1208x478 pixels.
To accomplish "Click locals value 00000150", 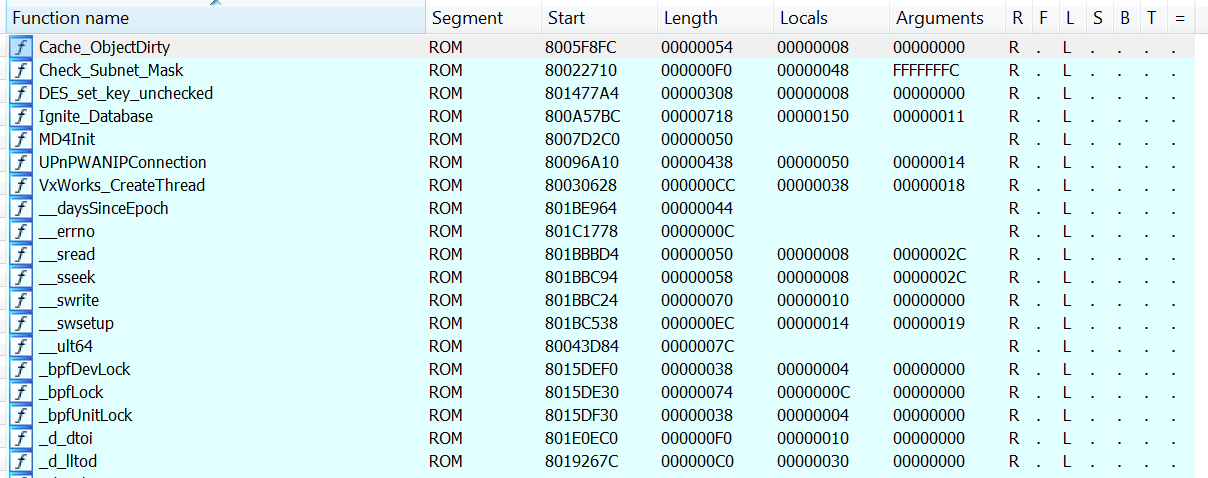I will point(813,116).
